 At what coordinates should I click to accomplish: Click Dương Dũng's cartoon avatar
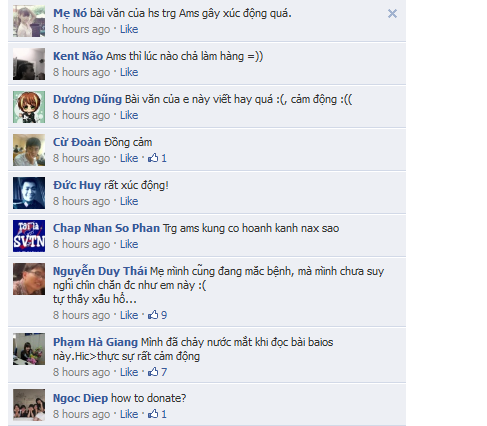tap(29, 107)
